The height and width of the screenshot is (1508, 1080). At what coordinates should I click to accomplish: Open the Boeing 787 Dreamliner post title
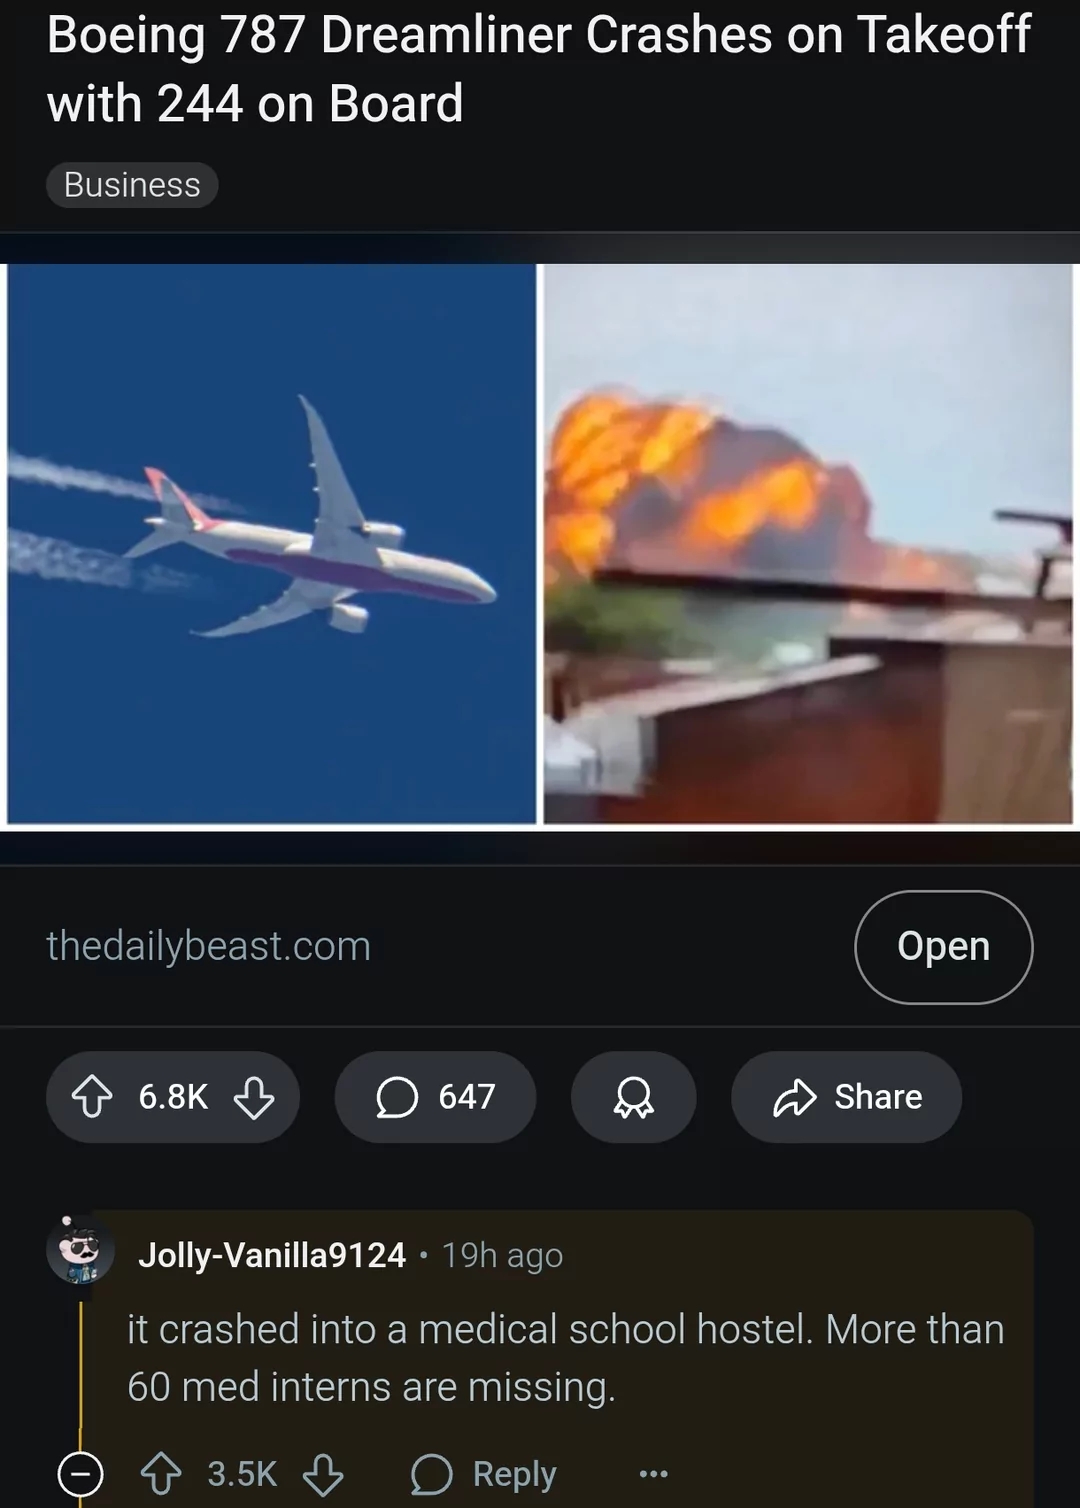(x=538, y=68)
